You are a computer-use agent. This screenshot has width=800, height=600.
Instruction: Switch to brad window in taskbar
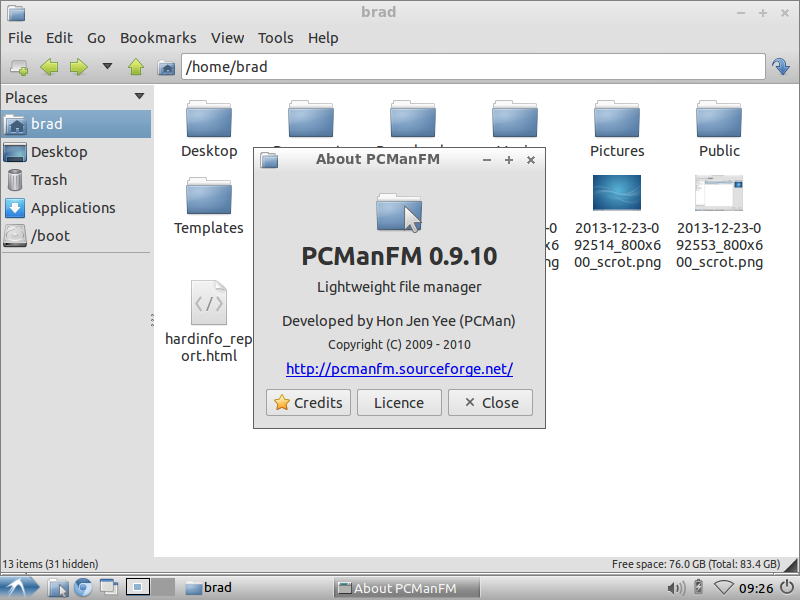[256, 588]
